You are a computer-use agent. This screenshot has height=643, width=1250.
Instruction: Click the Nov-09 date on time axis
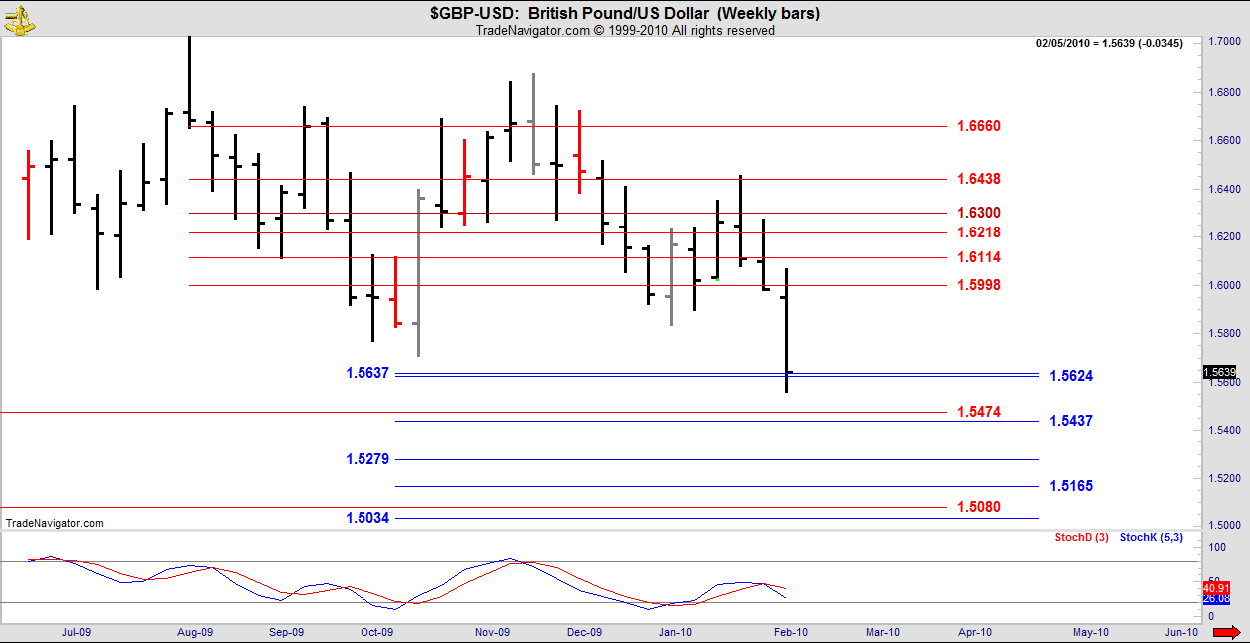click(x=493, y=632)
